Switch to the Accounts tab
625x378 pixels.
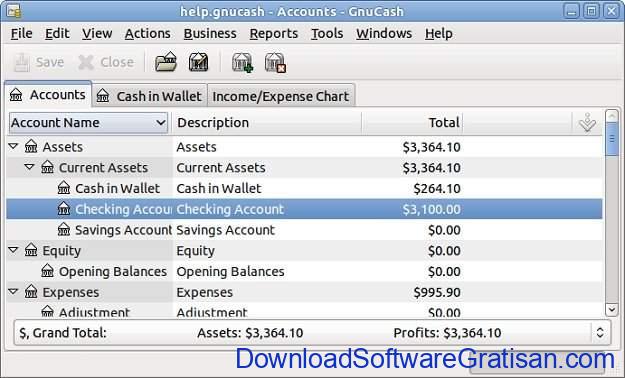pos(48,95)
